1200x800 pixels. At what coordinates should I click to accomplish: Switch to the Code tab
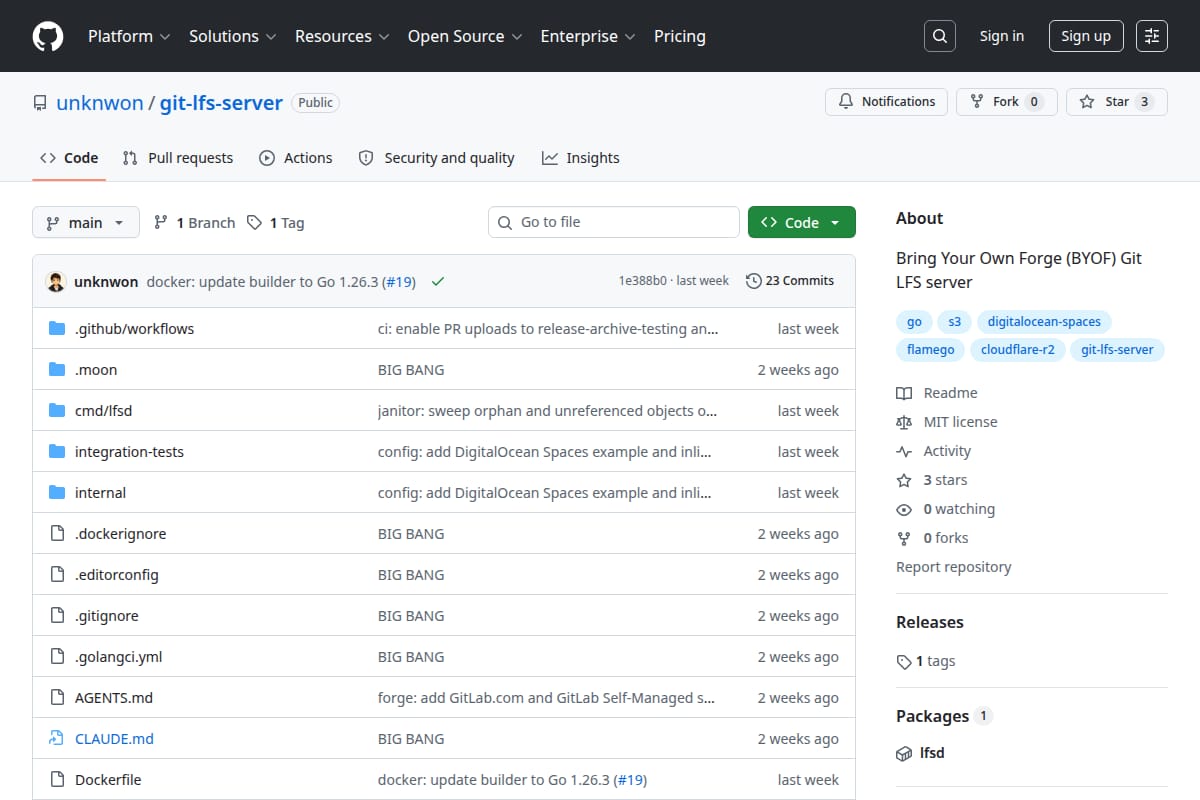click(x=69, y=158)
